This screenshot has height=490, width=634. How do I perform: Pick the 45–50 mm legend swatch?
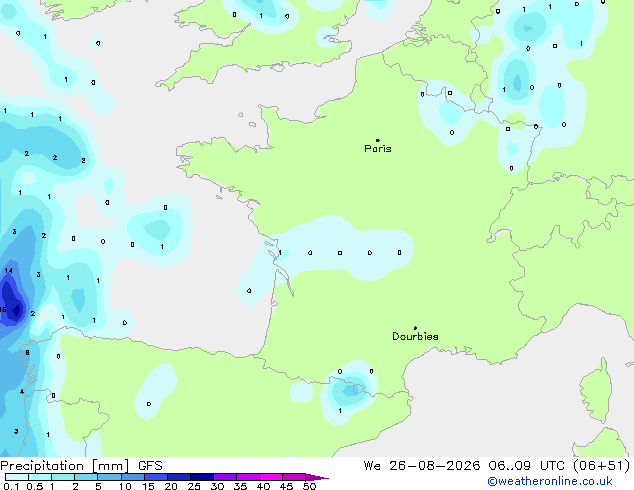coord(294,477)
